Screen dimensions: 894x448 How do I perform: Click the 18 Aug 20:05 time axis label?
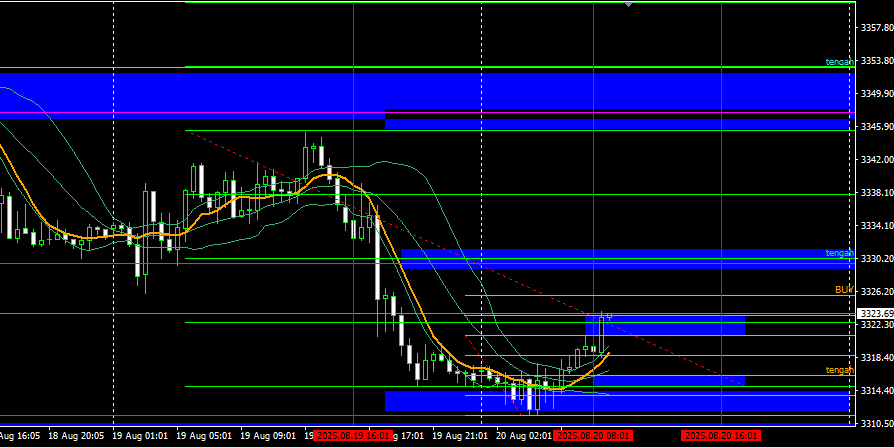point(75,437)
